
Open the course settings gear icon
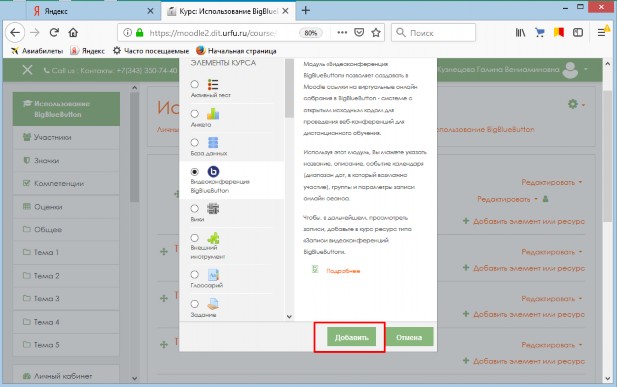coord(573,104)
